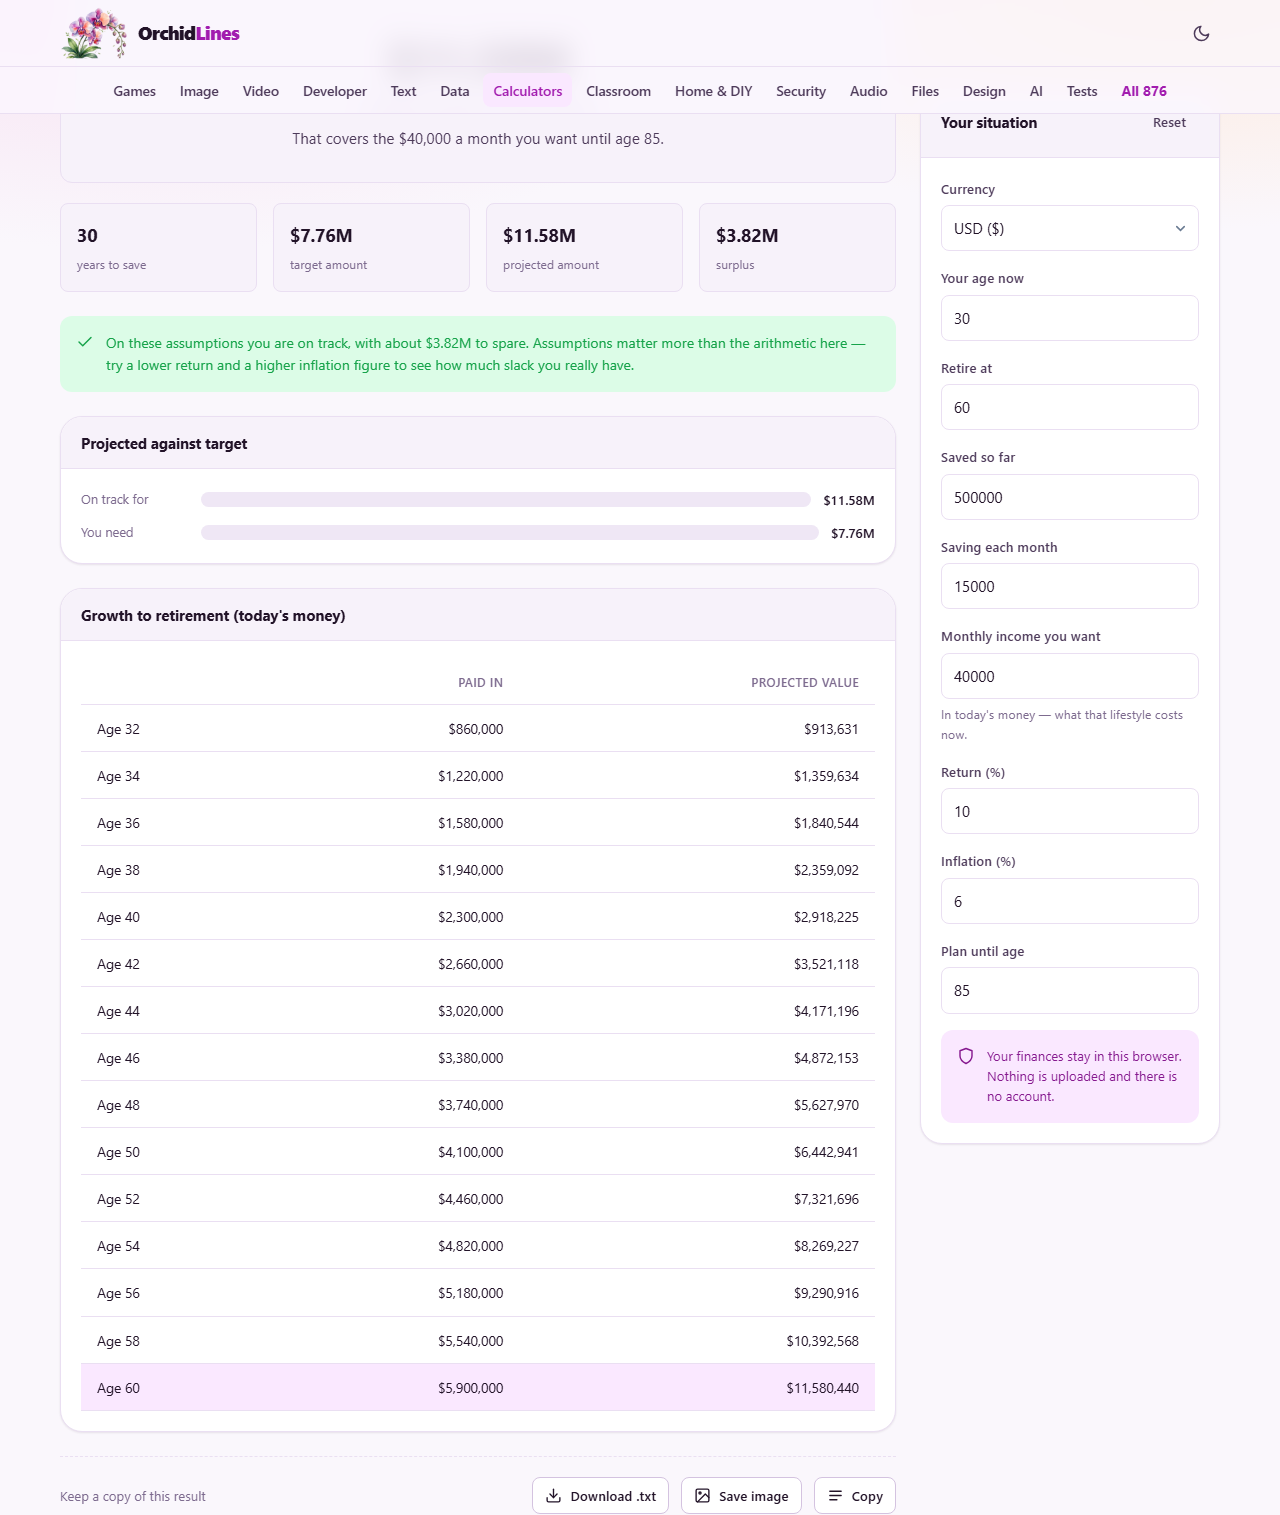
Task: Open the Classroom category
Action: (x=618, y=91)
